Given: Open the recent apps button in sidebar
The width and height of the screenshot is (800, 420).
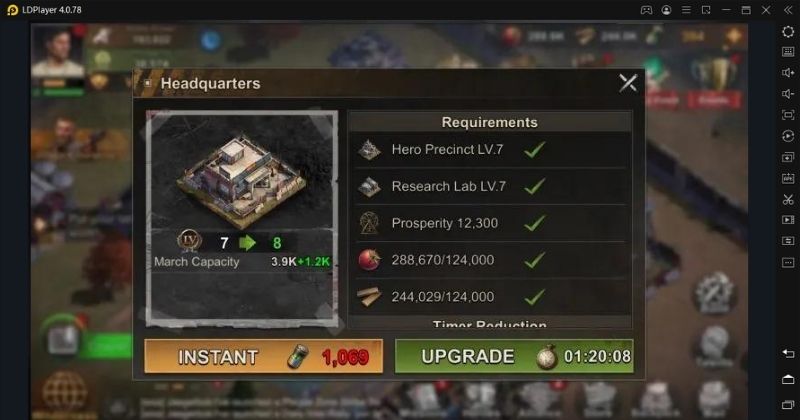Looking at the screenshot, I should click(x=788, y=405).
